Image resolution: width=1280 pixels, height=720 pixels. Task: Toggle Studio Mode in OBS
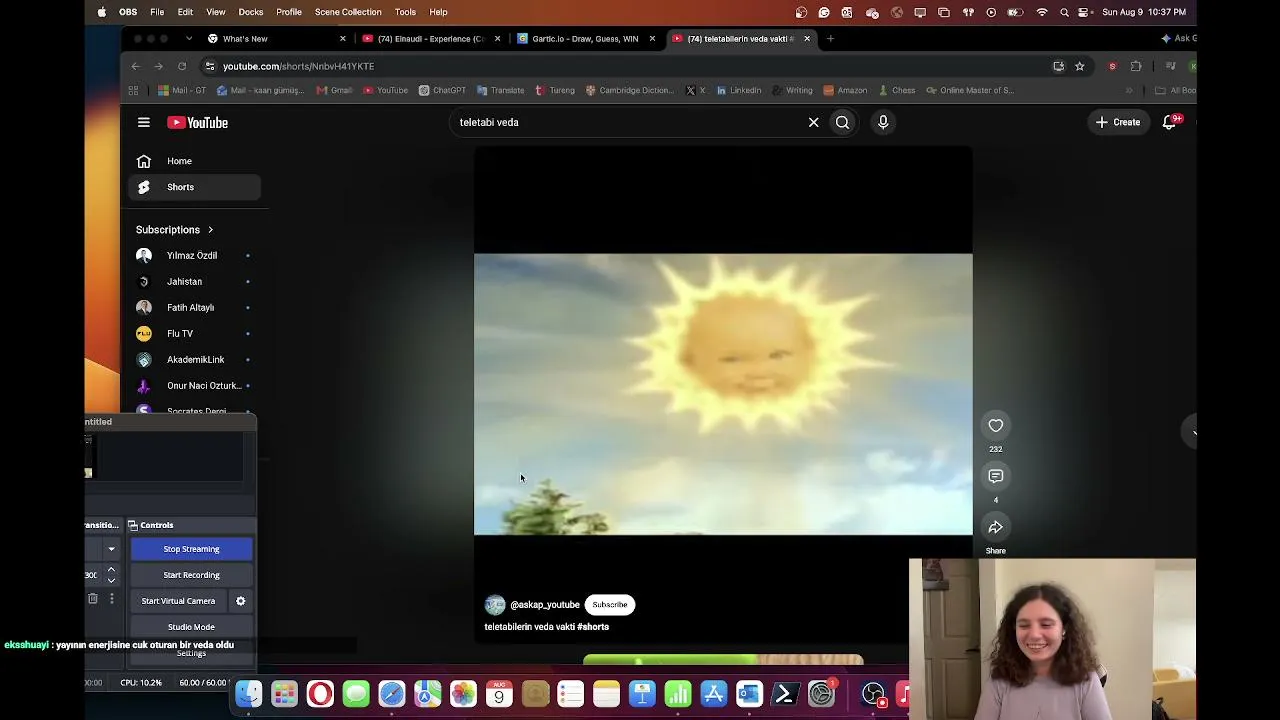pyautogui.click(x=191, y=627)
